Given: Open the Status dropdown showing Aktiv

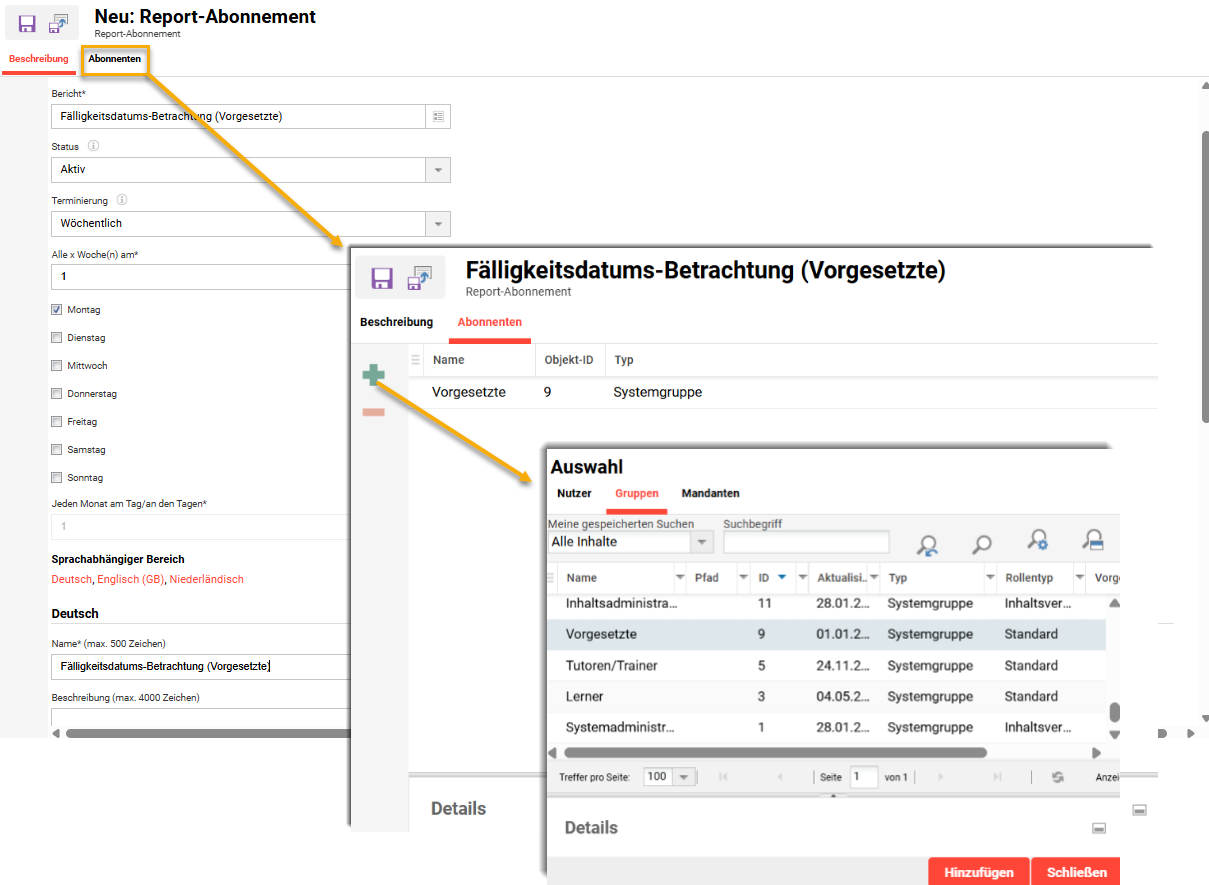Looking at the screenshot, I should (x=438, y=170).
